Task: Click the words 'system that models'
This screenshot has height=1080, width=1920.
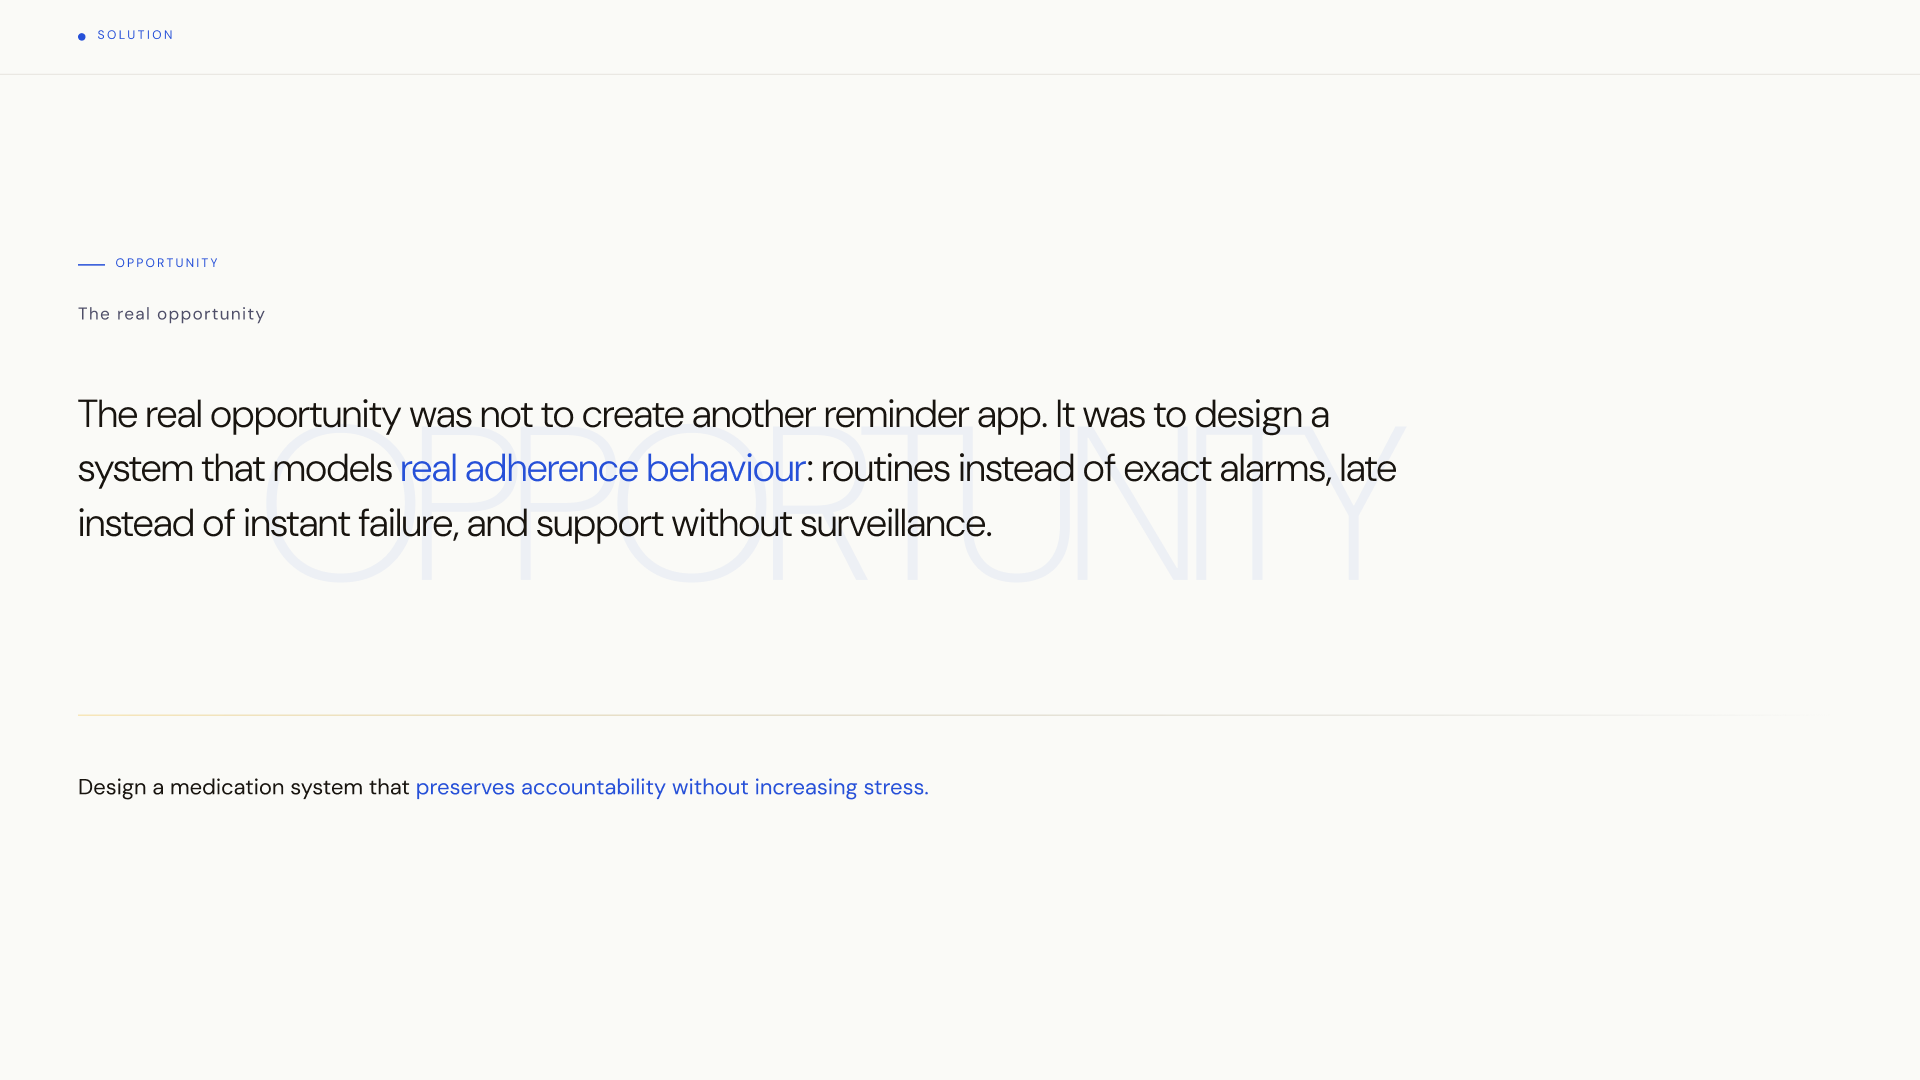Action: (x=235, y=469)
